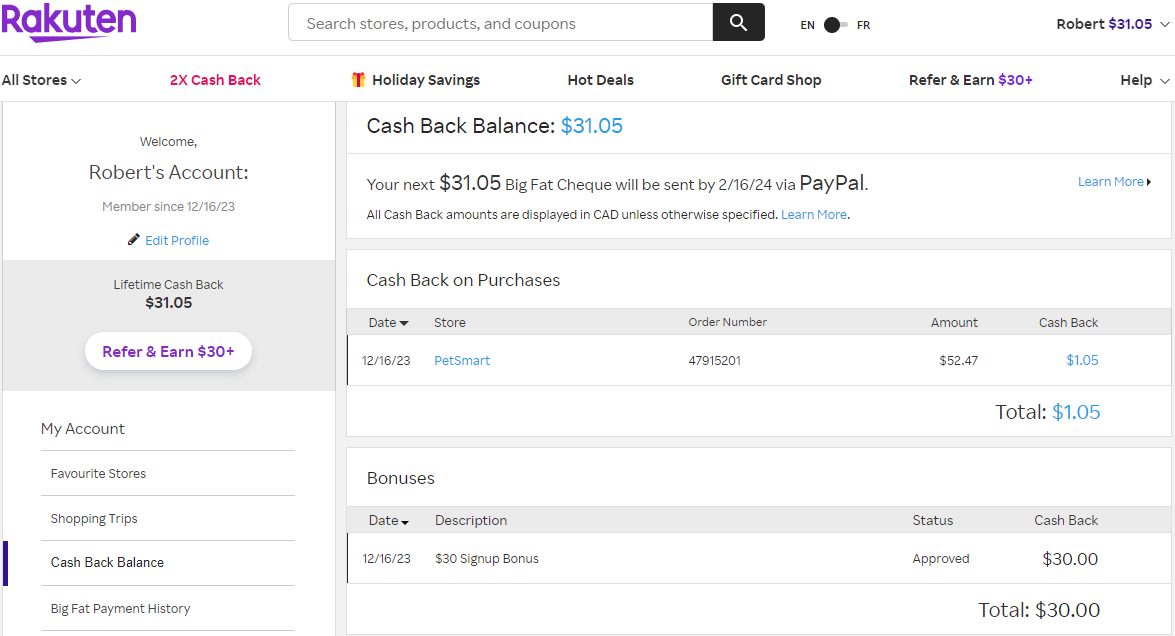Click the purchases Total: $1.05 text
This screenshot has width=1175, height=636.
coord(1048,412)
